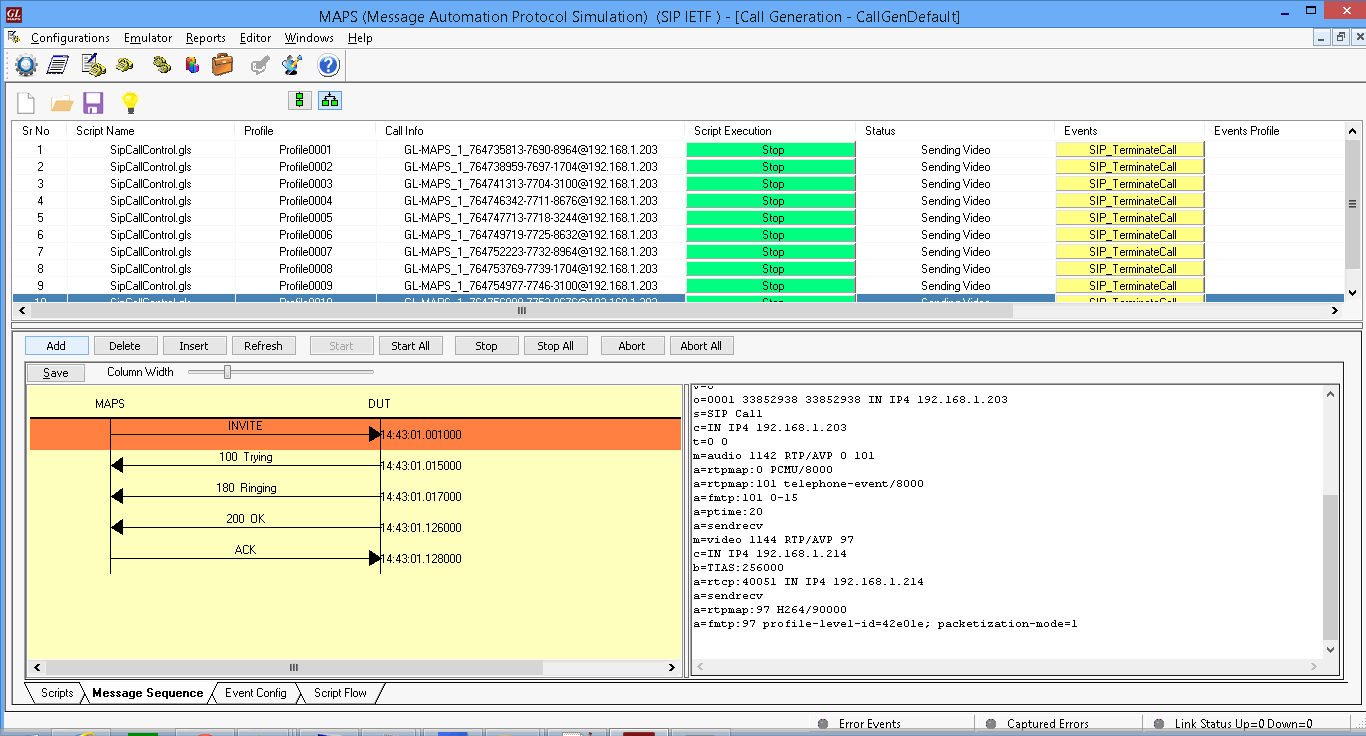The height and width of the screenshot is (736, 1366).
Task: Click the brown briefcase toolbar icon
Action: 222,66
